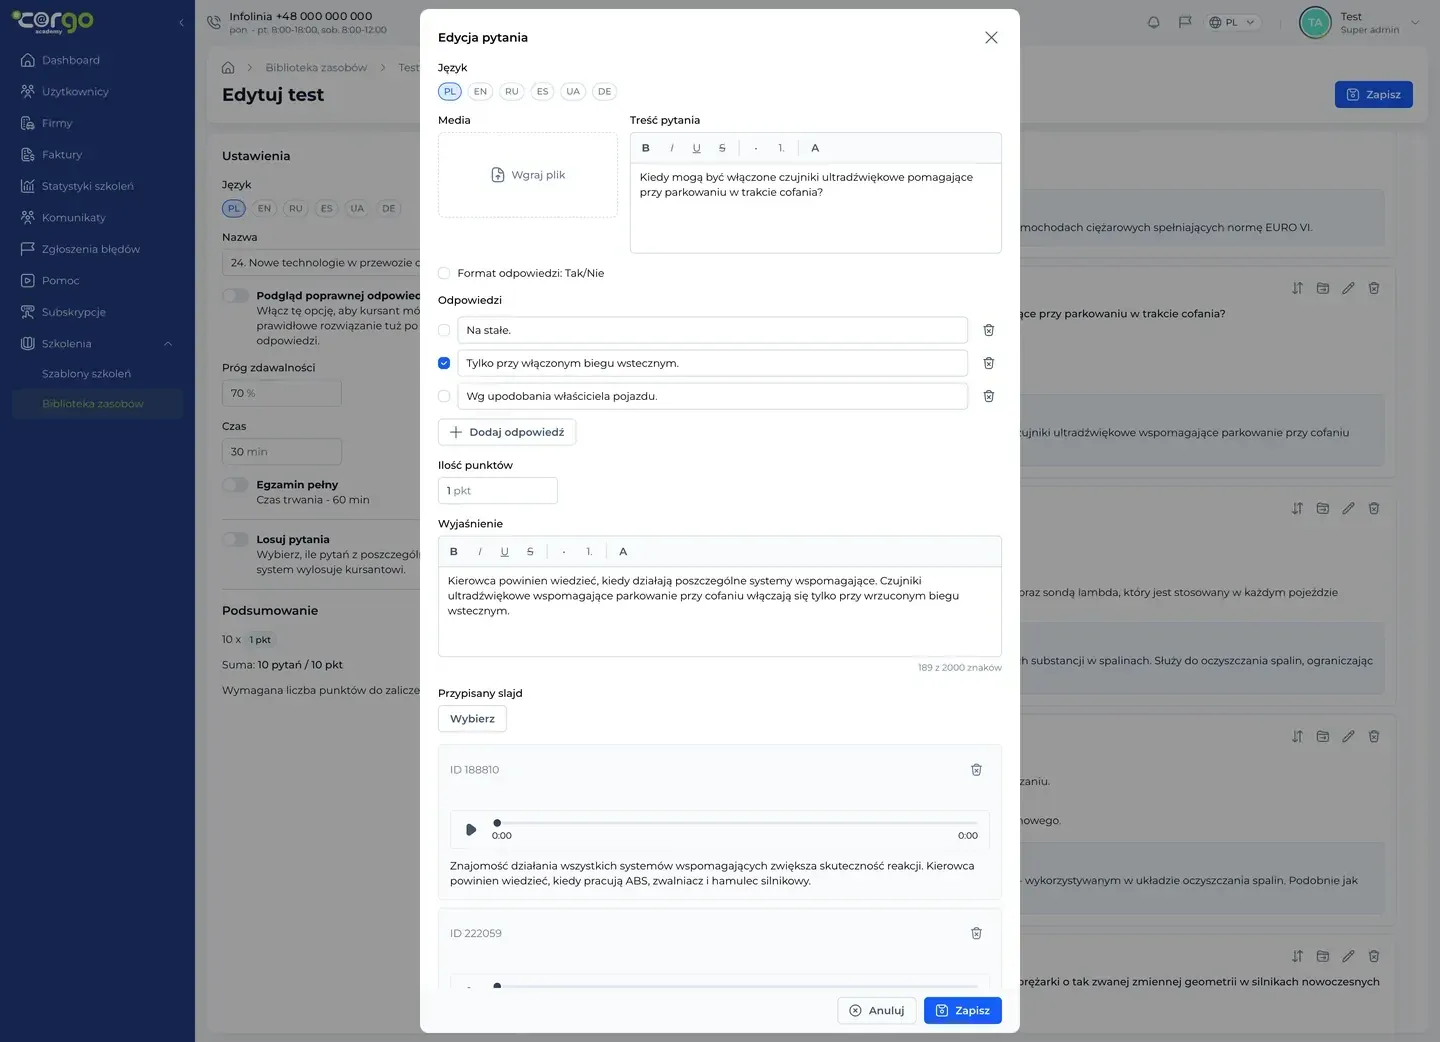Open the PL language dropdown in top bar
This screenshot has width=1440, height=1042.
point(1232,22)
